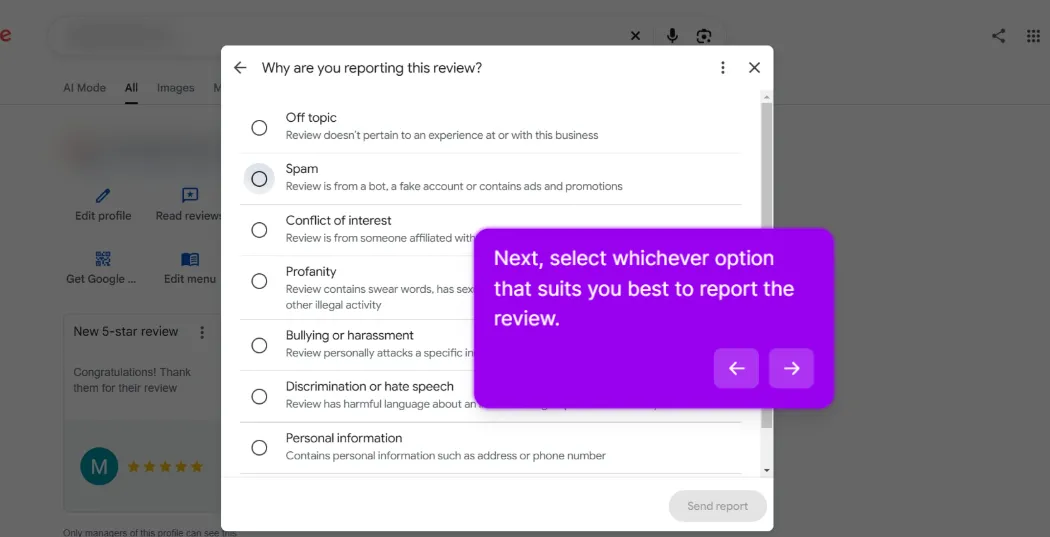
Task: Choose the Conflict of interest radio option
Action: tap(259, 230)
